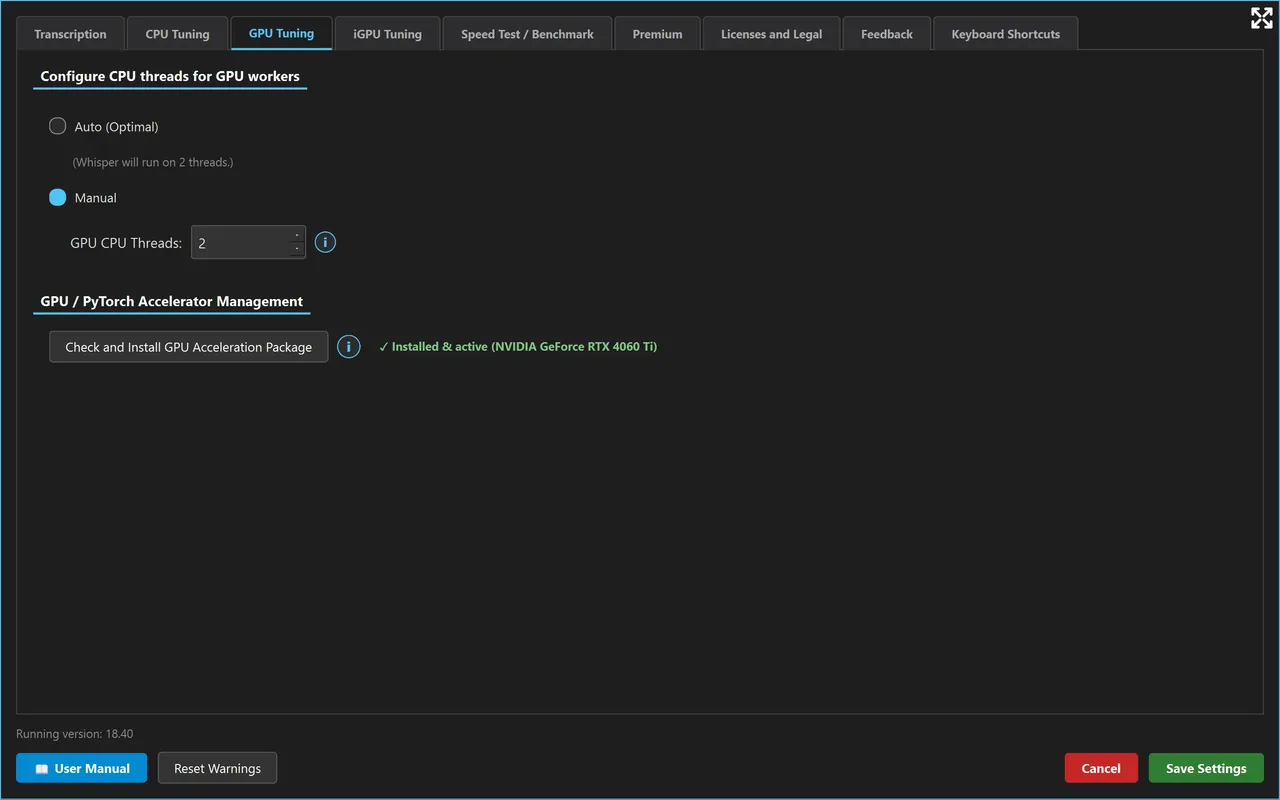View the Keyboard Shortcuts tab
This screenshot has width=1280, height=800.
click(x=1005, y=34)
